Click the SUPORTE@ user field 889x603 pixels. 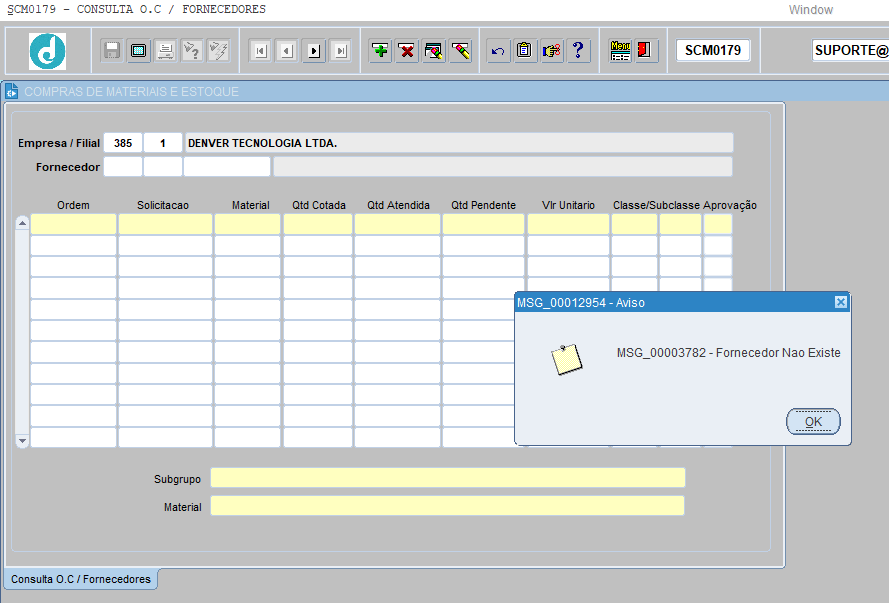pyautogui.click(x=850, y=50)
